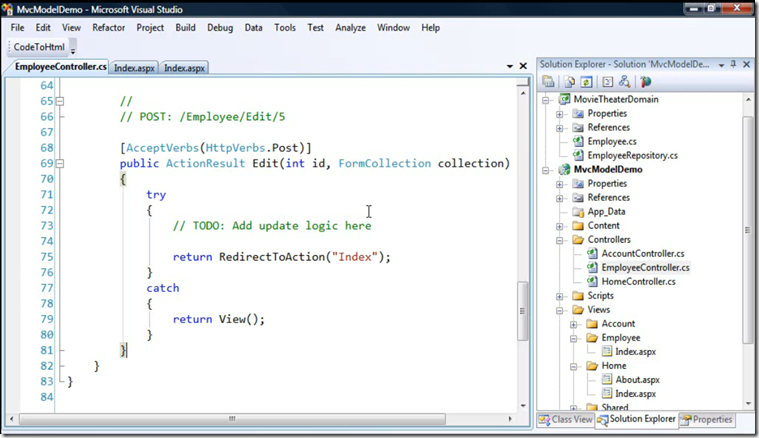Click the View Class Diagram toolbar icon
The height and width of the screenshot is (438, 759).
[x=624, y=82]
